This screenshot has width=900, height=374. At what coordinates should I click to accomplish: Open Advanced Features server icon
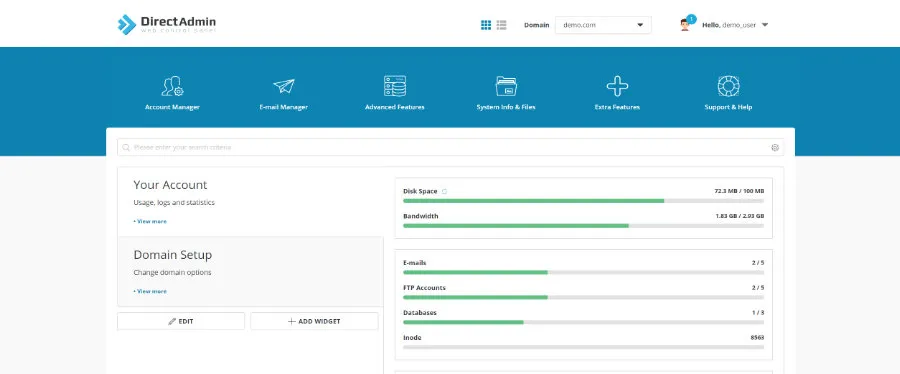(x=395, y=86)
